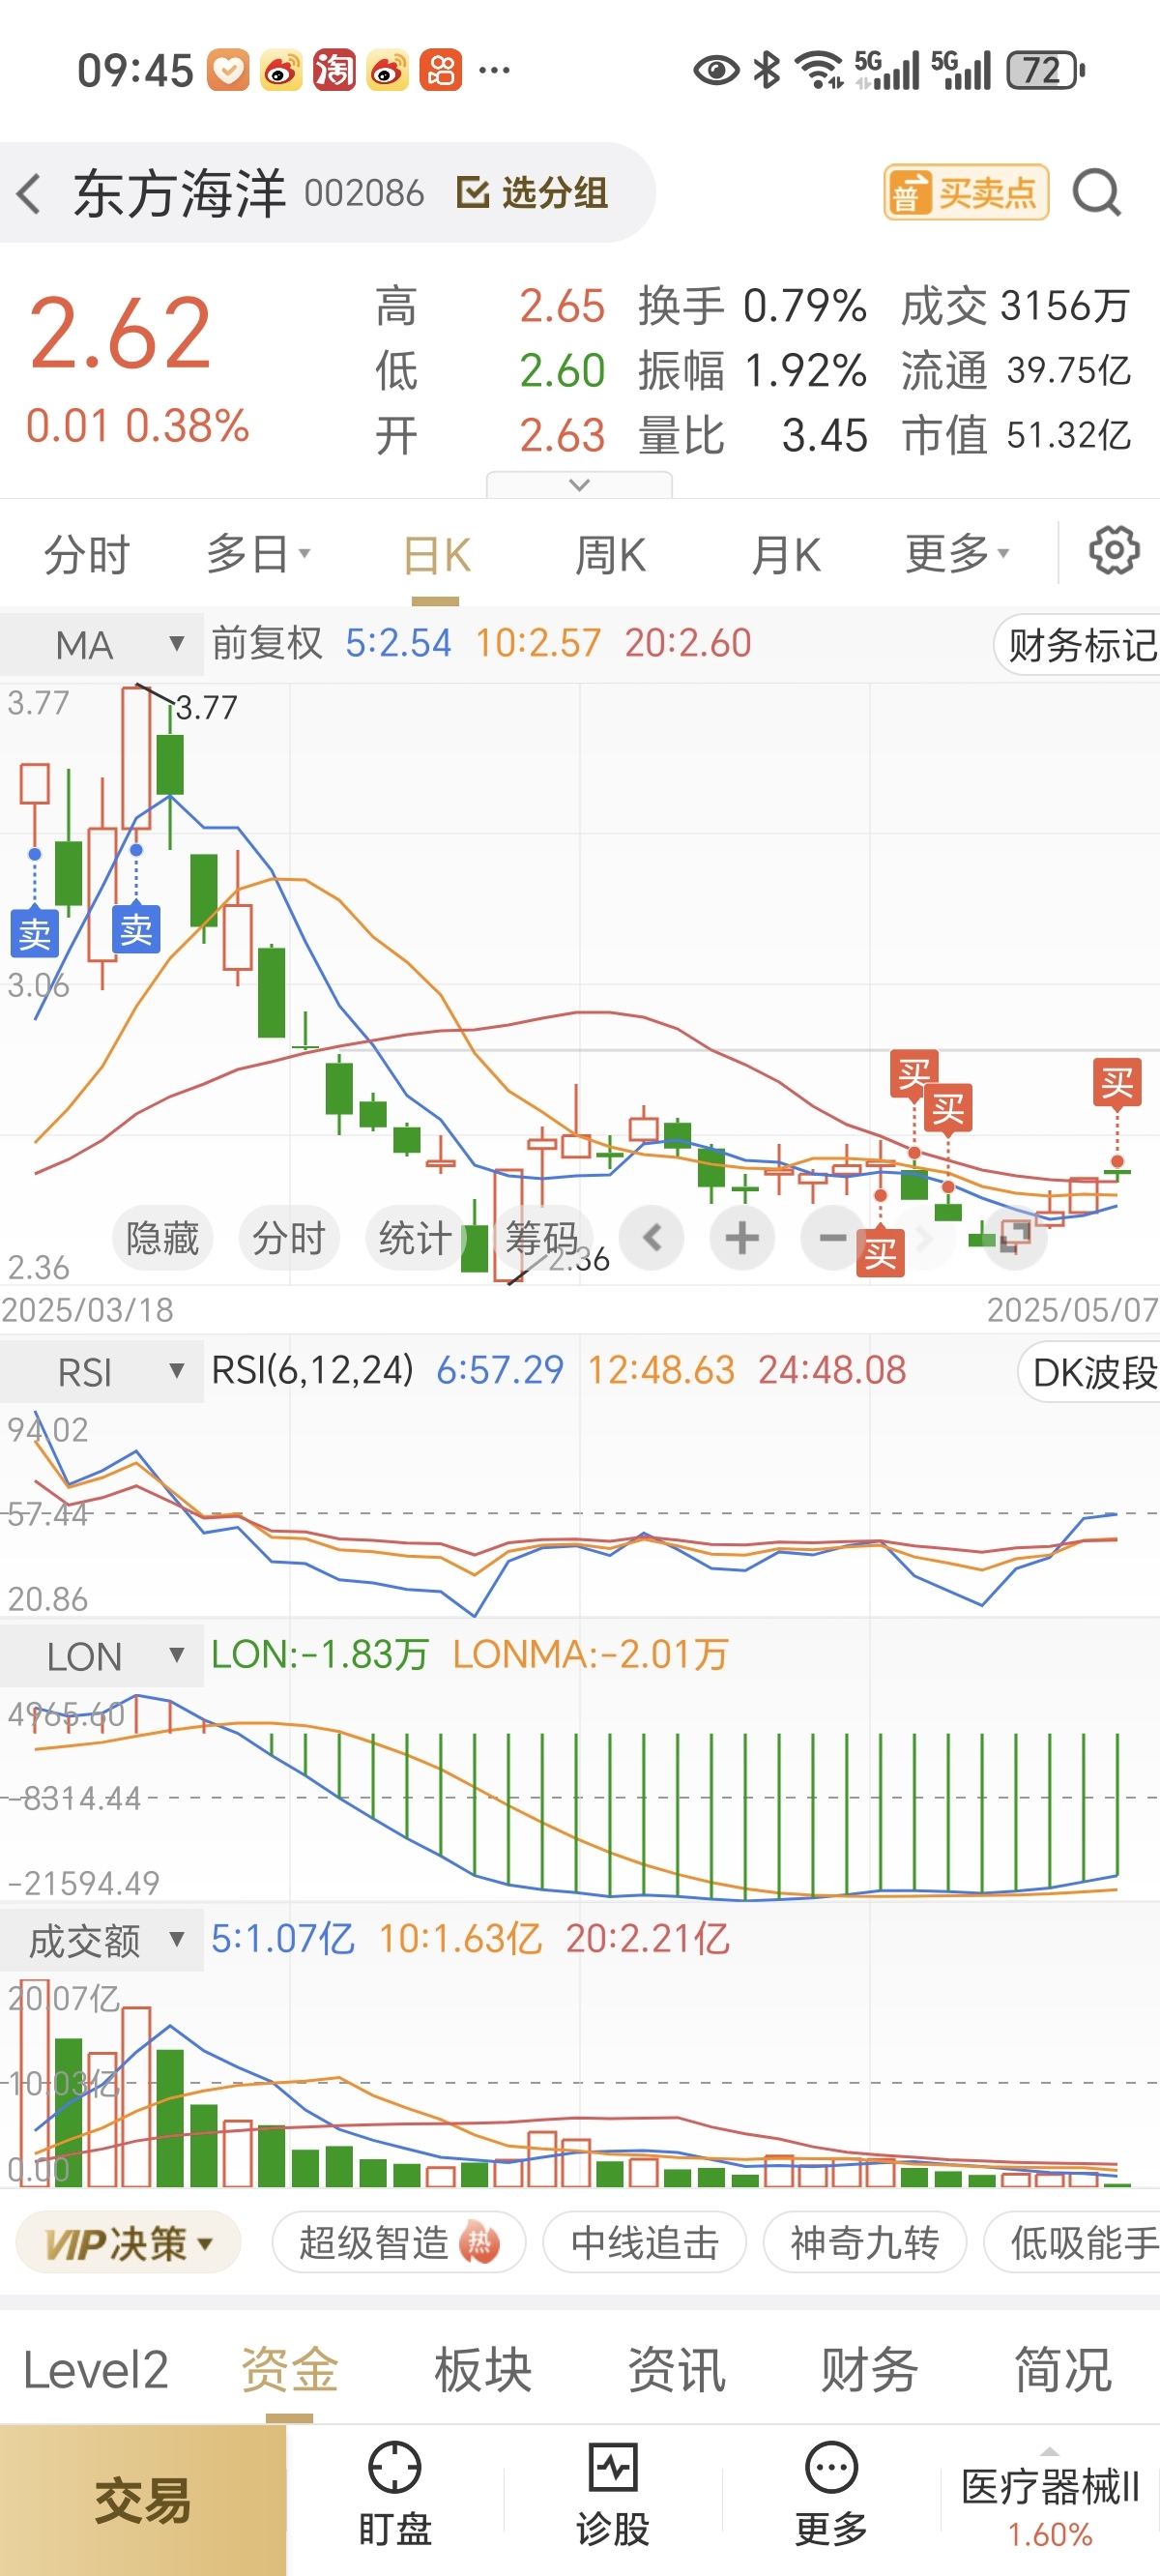The height and width of the screenshot is (2576, 1160).
Task: Tap the Wi-Fi status icon
Action: [x=818, y=70]
